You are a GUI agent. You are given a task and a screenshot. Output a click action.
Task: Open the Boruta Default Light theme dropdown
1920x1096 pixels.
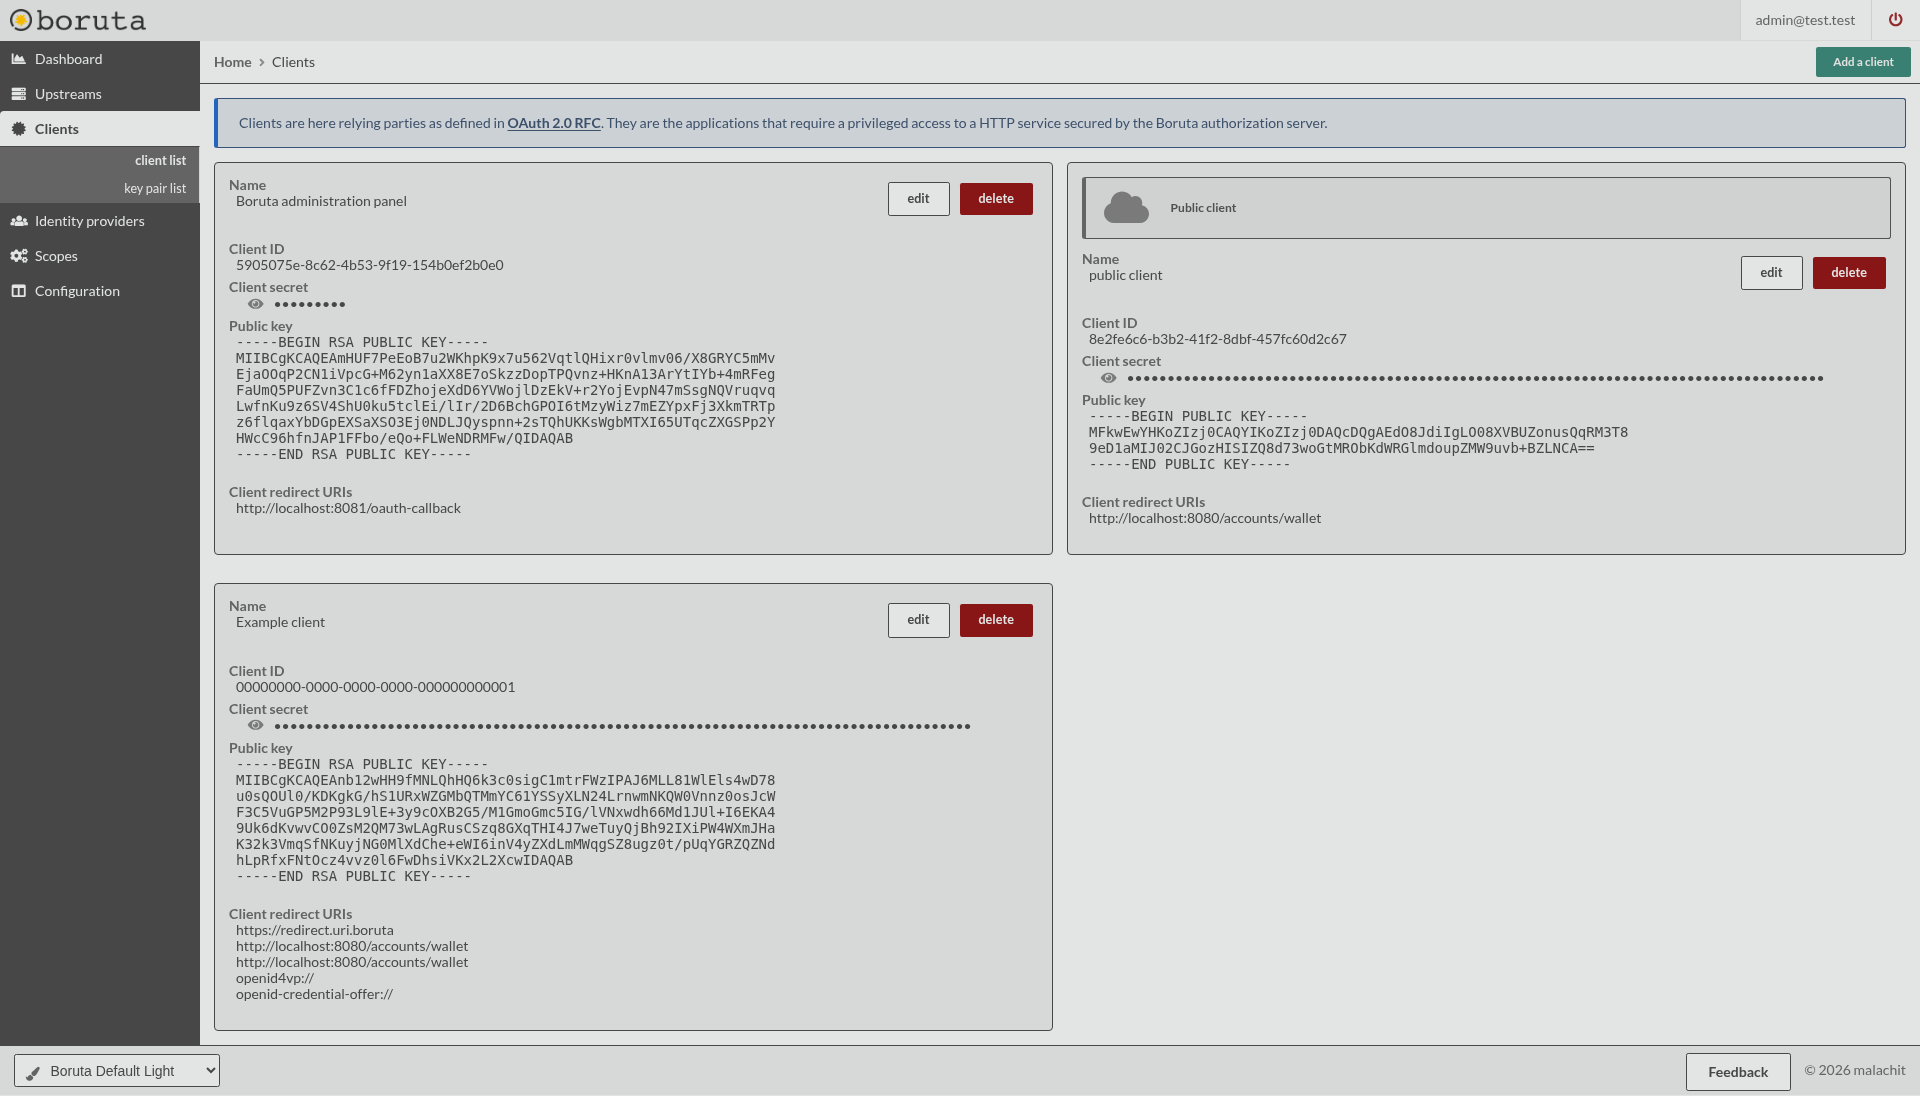pos(117,1071)
